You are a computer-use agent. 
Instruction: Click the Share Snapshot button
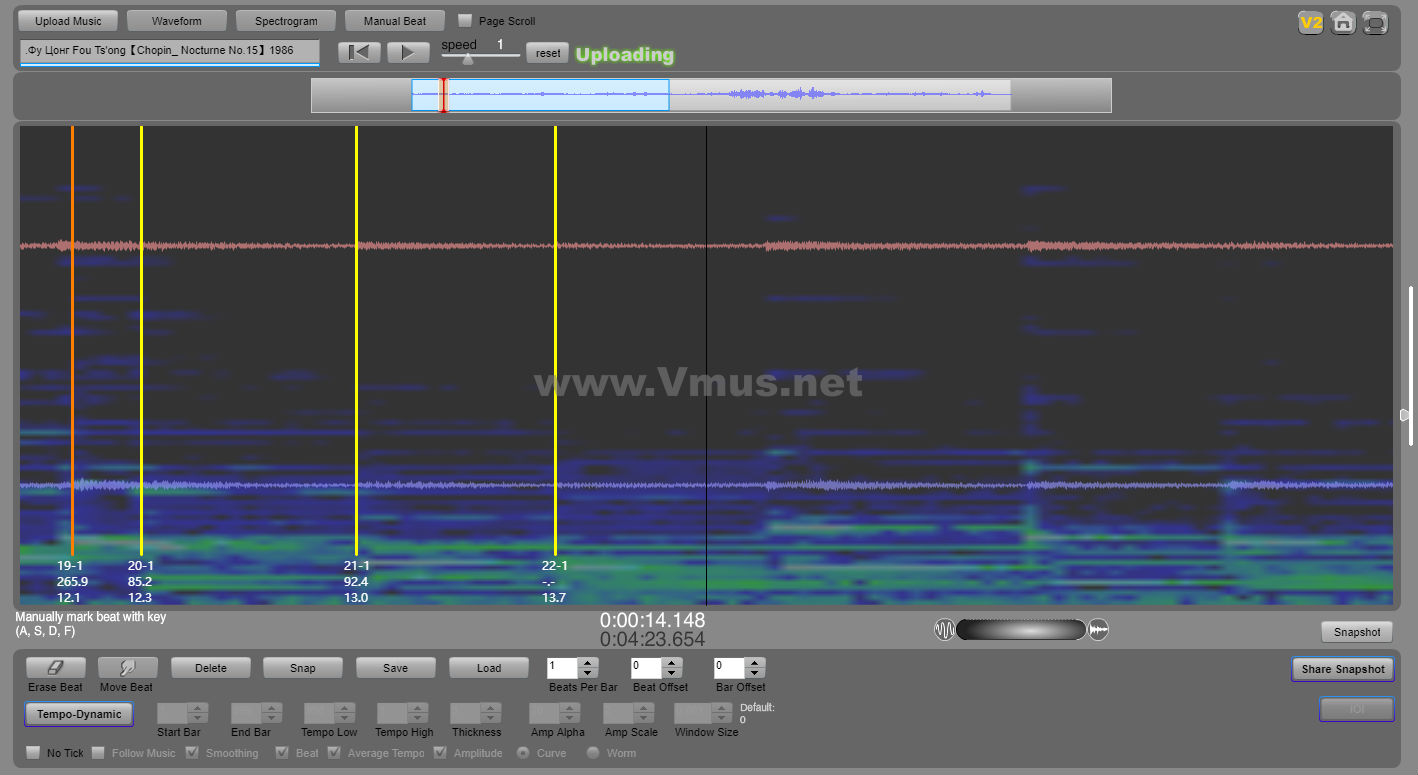tap(1342, 669)
